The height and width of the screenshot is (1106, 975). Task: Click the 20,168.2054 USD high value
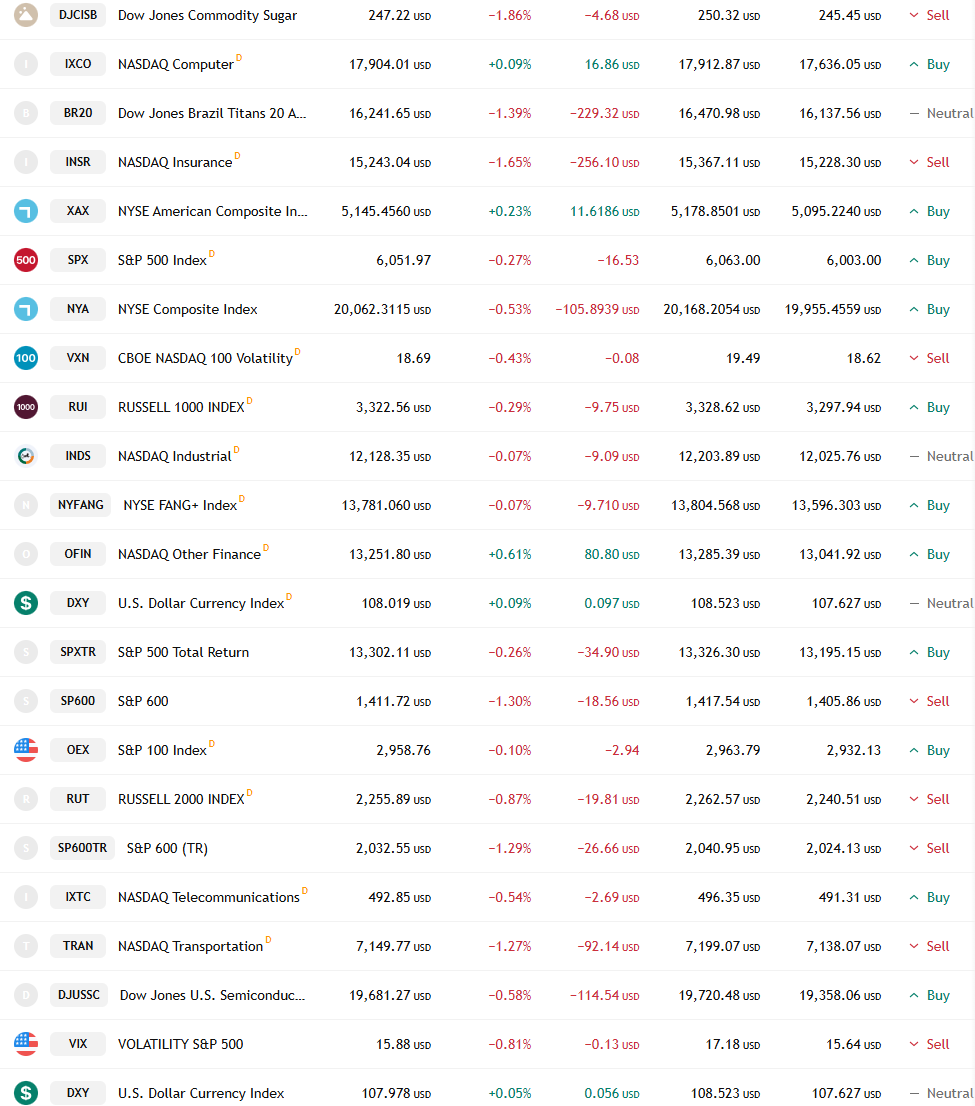pyautogui.click(x=712, y=309)
